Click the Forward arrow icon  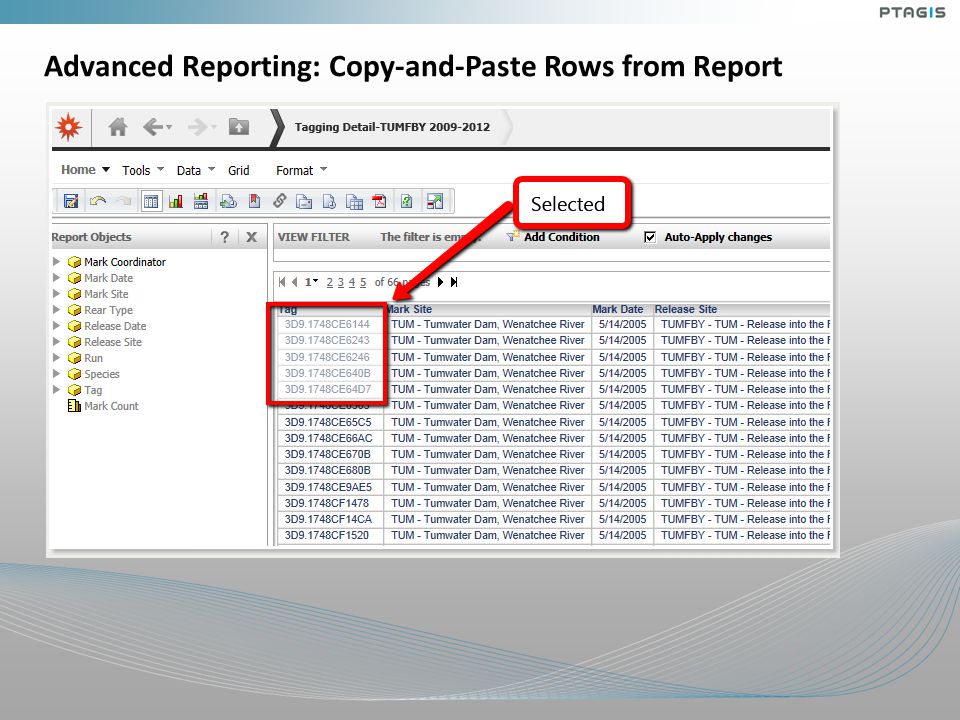(x=198, y=127)
